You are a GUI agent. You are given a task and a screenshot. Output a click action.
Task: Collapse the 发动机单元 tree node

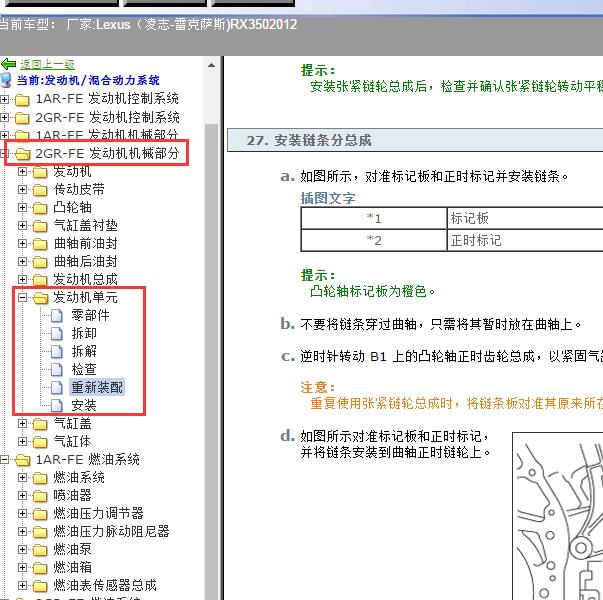(x=22, y=297)
